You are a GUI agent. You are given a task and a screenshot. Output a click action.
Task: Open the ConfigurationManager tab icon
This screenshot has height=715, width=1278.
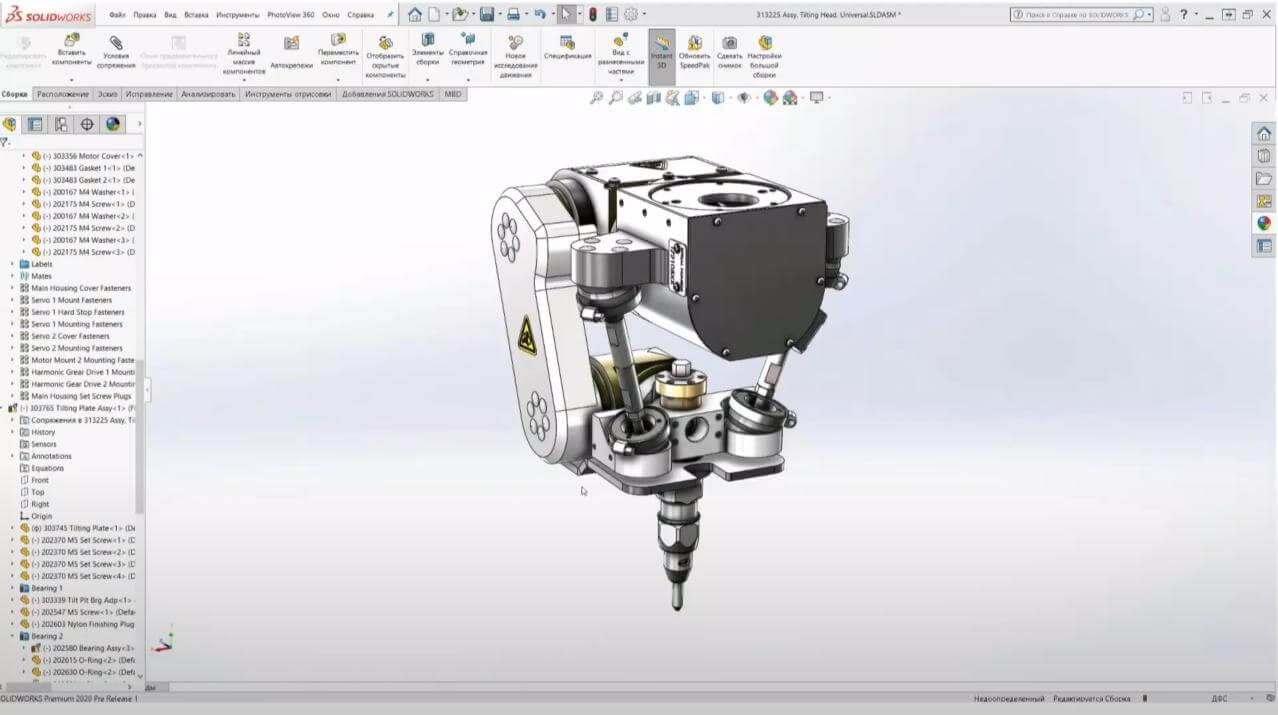click(x=61, y=124)
